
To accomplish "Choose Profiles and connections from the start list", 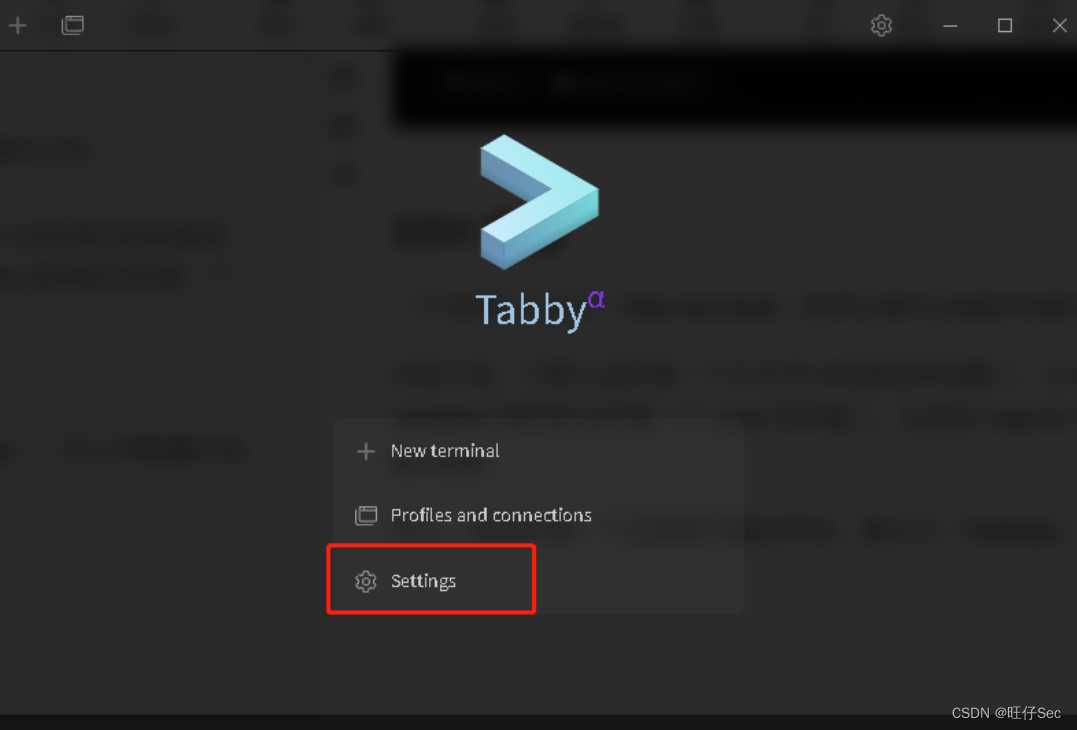I will [539, 515].
